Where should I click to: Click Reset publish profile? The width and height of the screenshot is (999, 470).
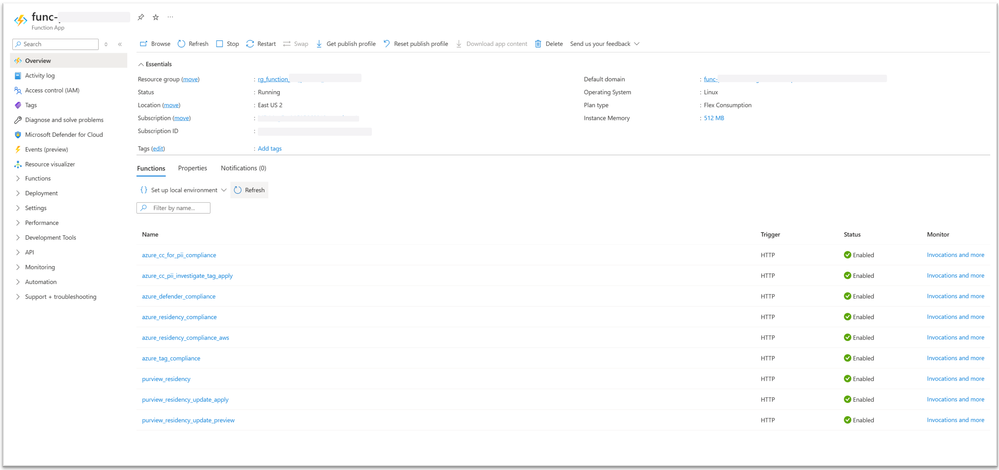(x=415, y=44)
